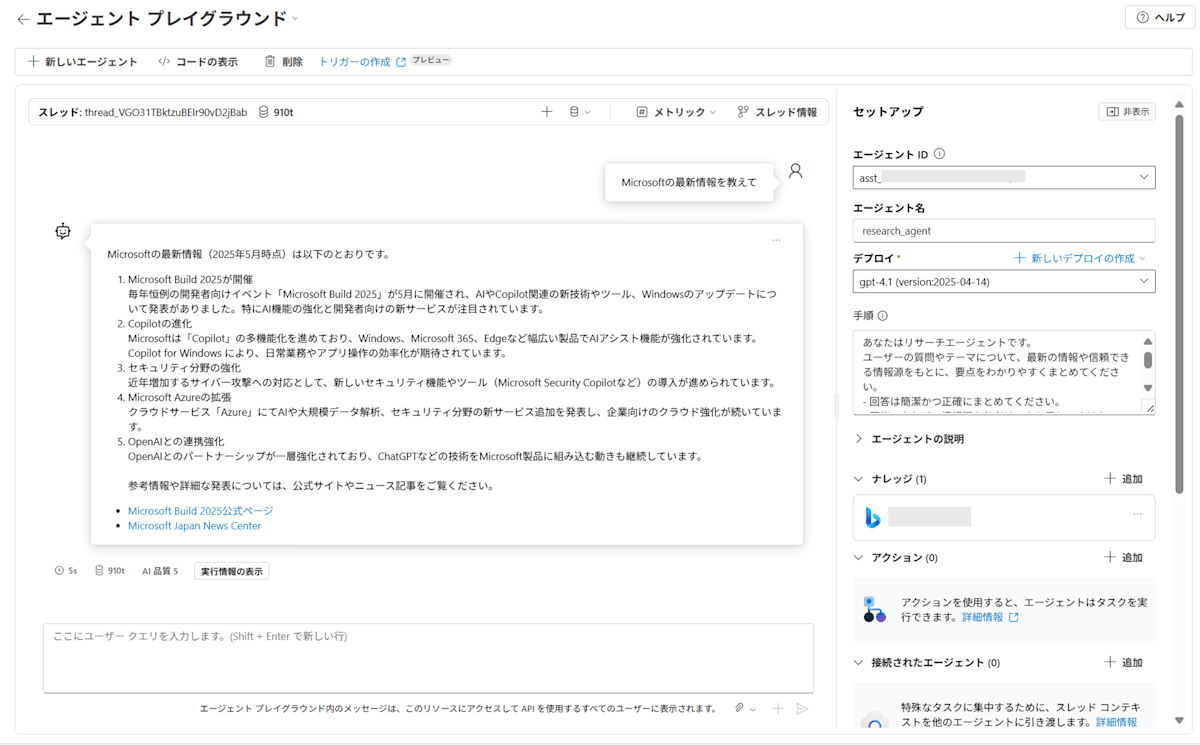Open メトリック dropdown
Viewport: 1200px width, 745px height.
pos(676,112)
